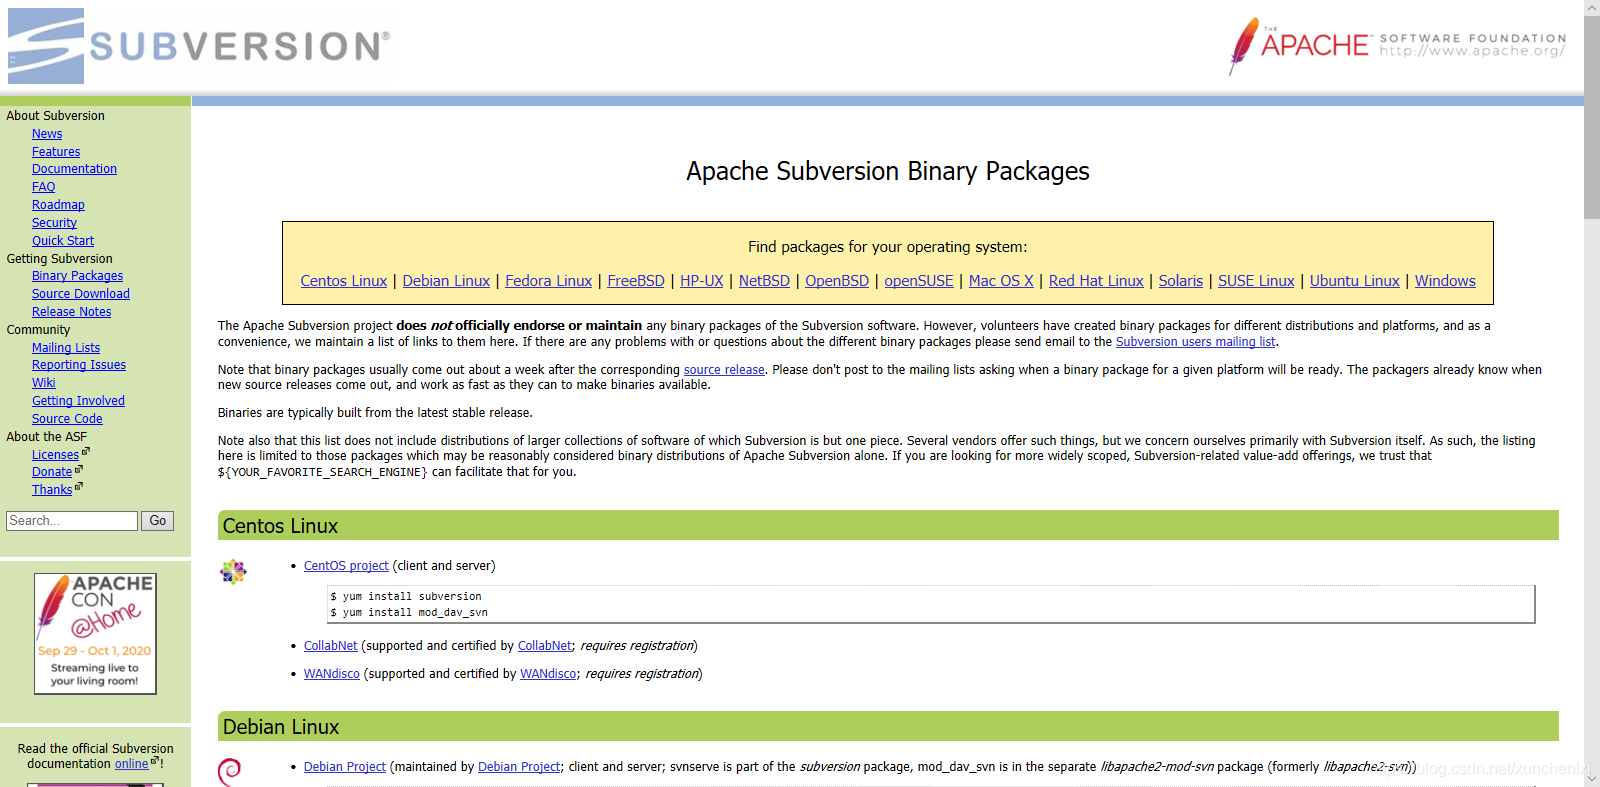1600x787 pixels.
Task: Open Release Notes from the sidebar
Action: 71,312
